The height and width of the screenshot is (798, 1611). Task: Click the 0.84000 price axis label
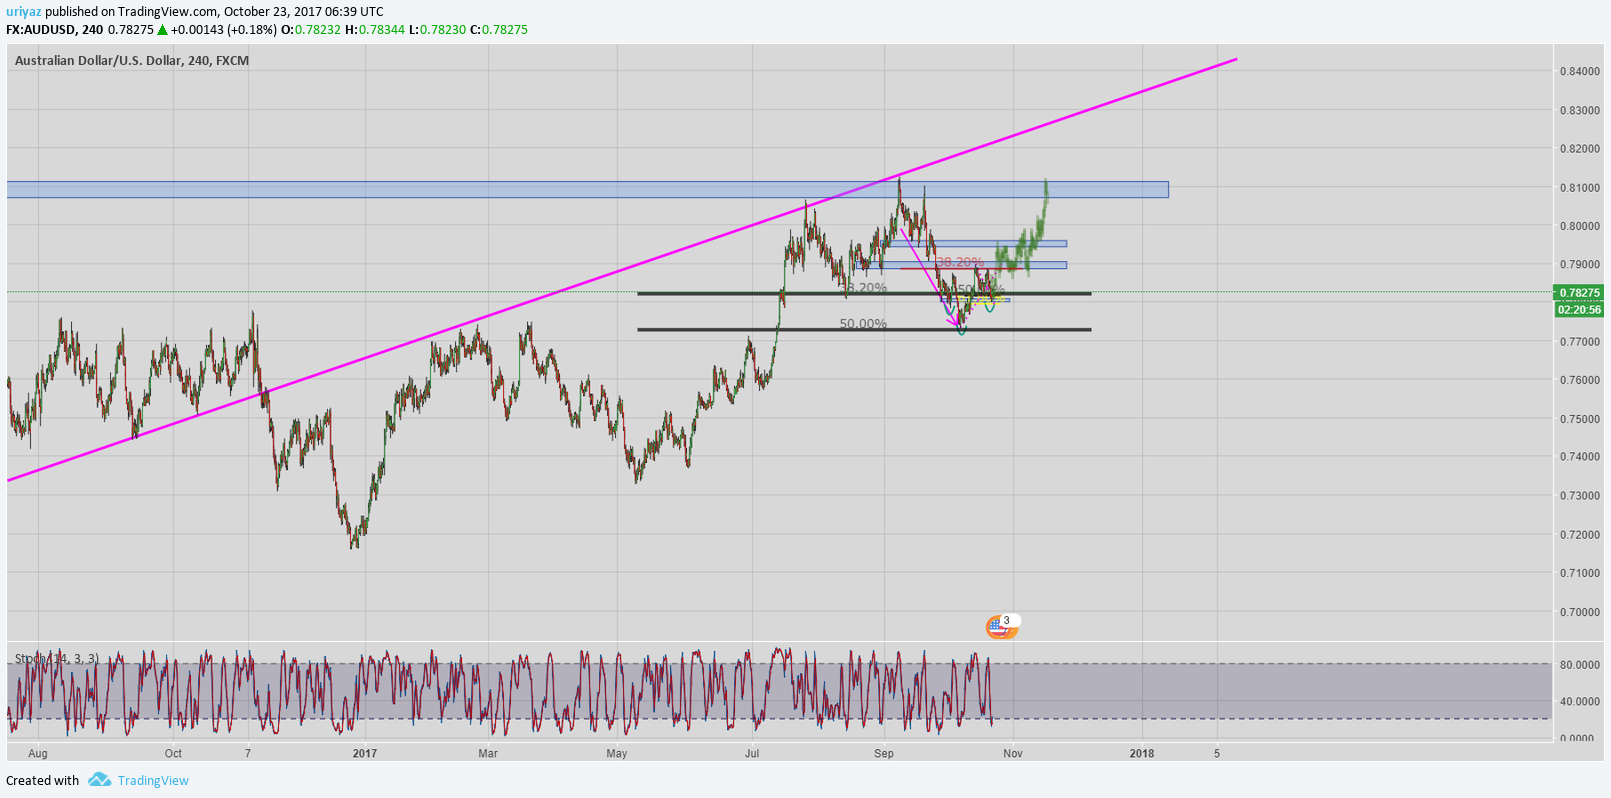1579,72
